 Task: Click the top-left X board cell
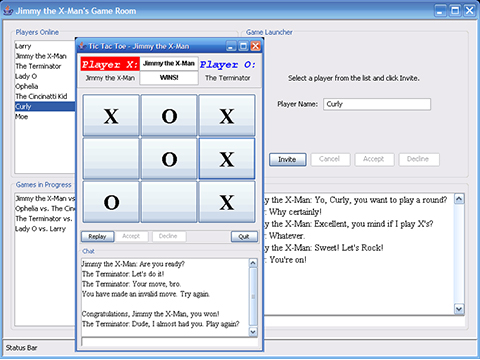111,115
